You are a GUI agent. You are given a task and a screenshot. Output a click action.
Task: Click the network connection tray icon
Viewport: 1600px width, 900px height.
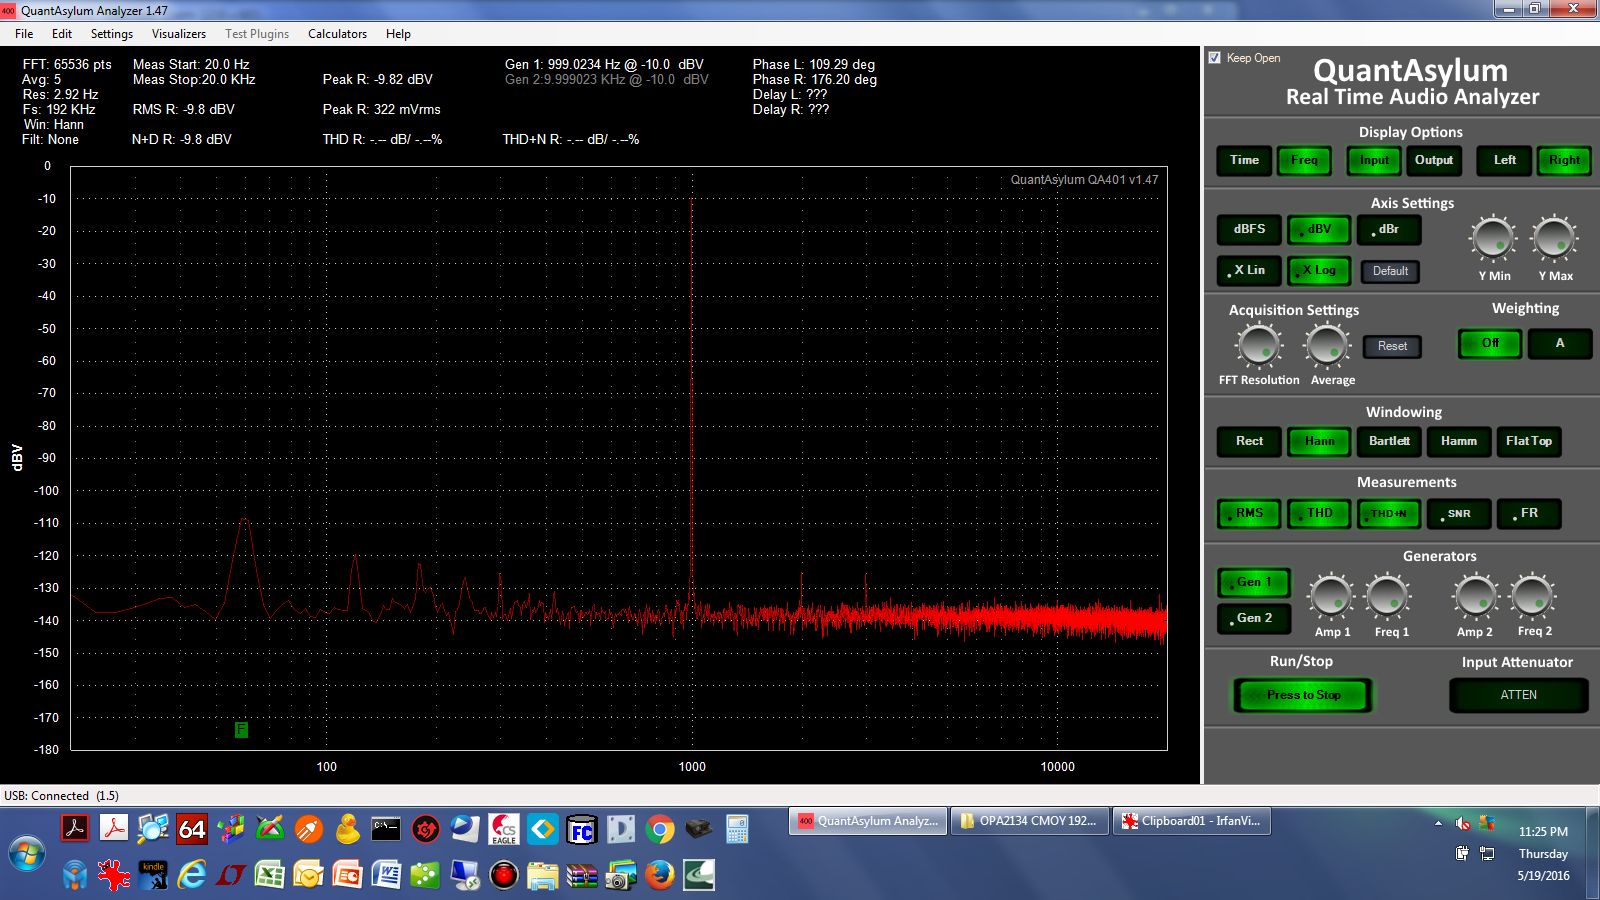click(x=1486, y=853)
